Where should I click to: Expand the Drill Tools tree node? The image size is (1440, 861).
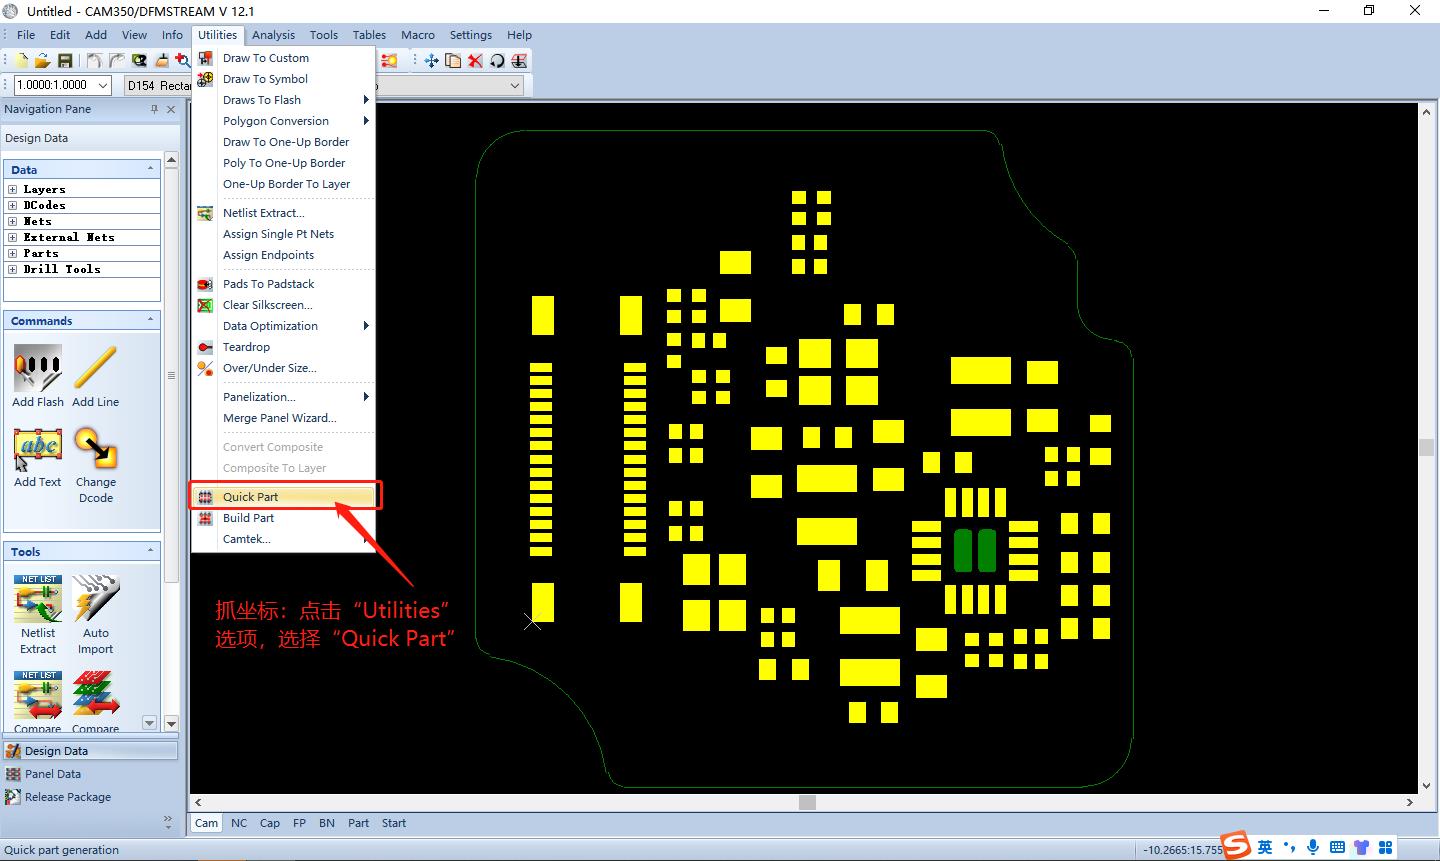click(x=12, y=269)
